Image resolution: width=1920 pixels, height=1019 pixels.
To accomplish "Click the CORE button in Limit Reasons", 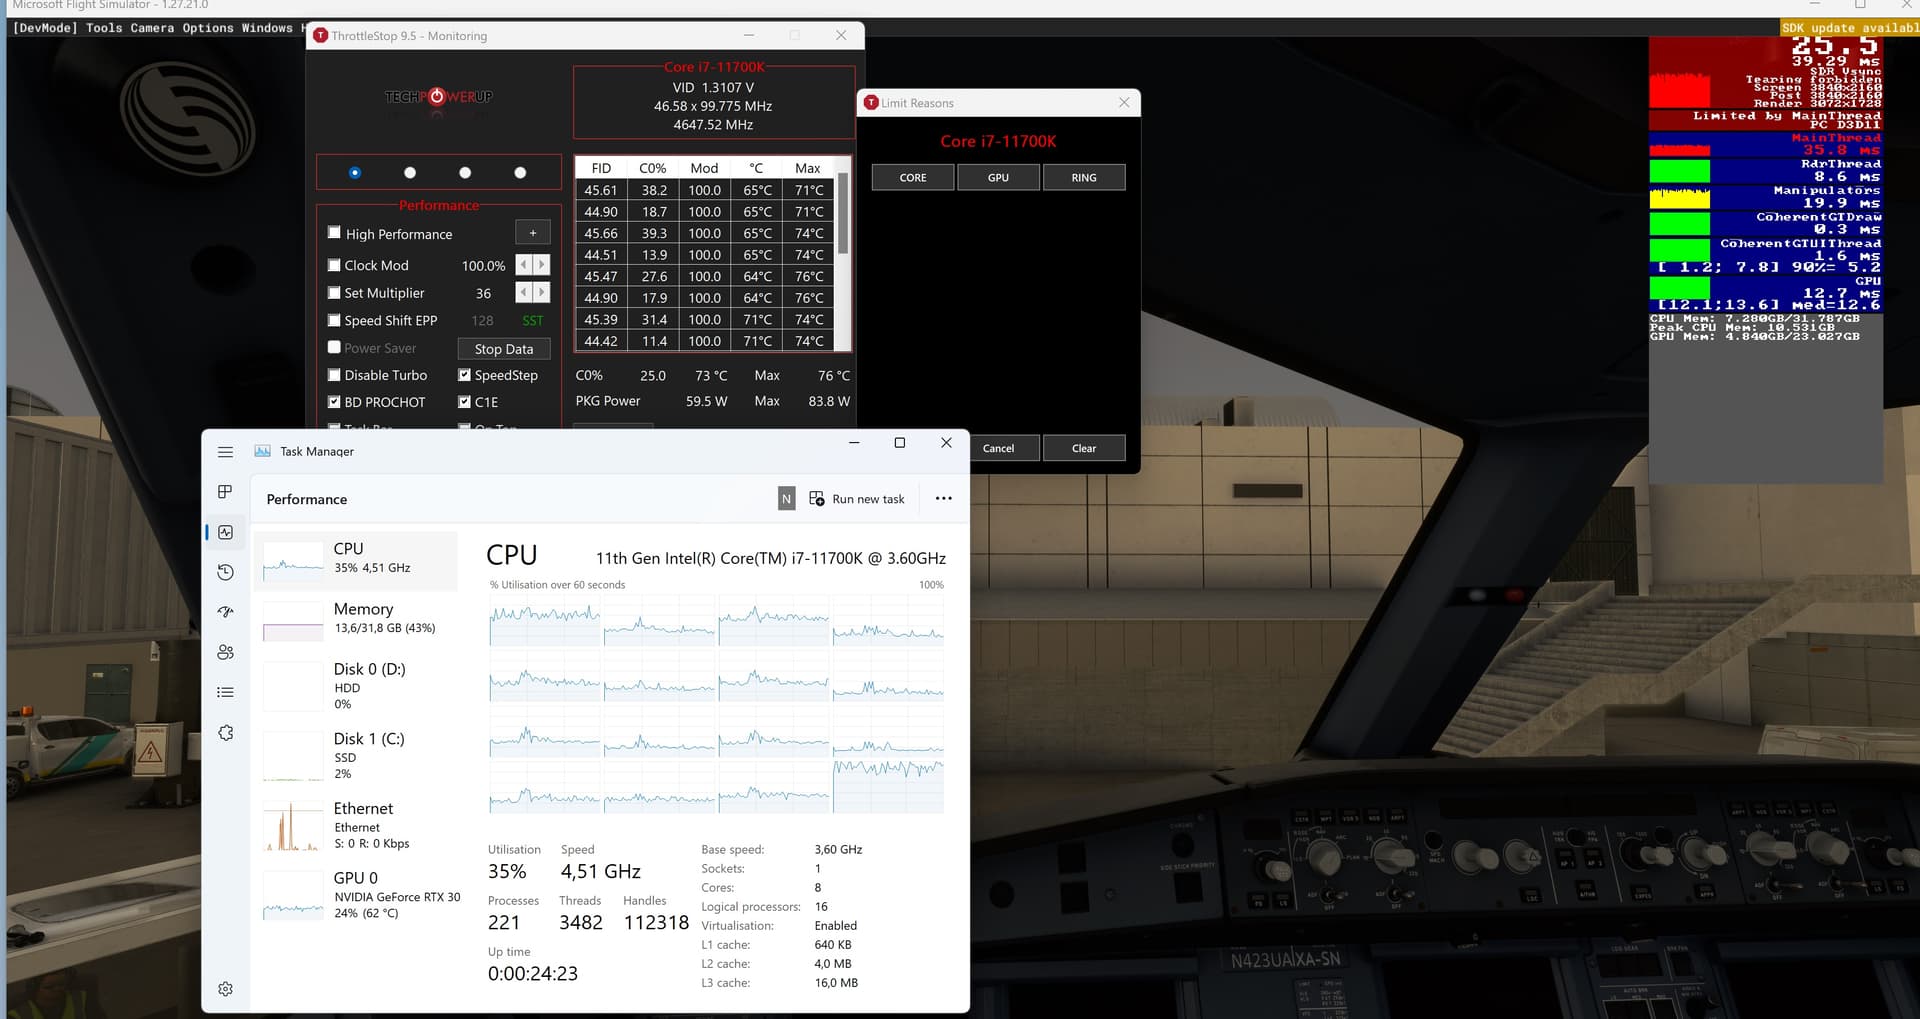I will pyautogui.click(x=913, y=178).
